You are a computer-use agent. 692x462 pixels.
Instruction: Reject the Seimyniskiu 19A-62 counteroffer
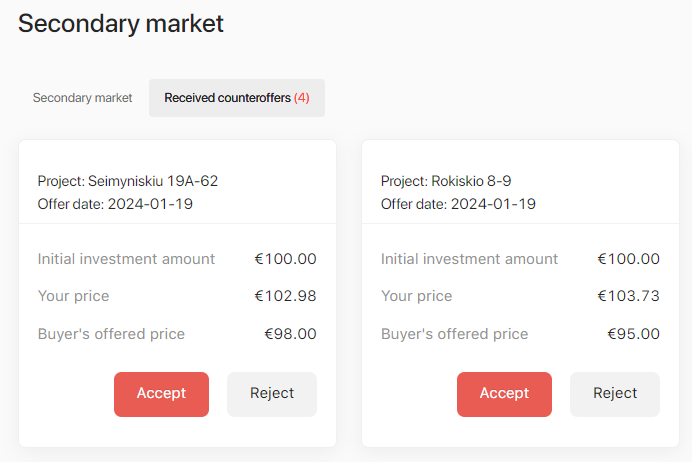click(x=272, y=394)
